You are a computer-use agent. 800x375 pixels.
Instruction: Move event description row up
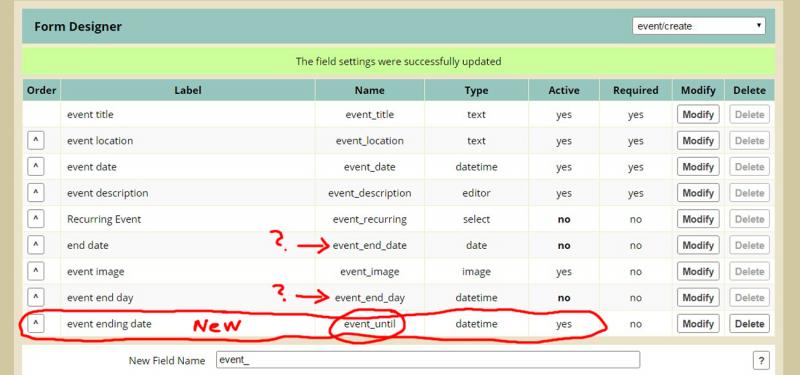coord(36,192)
